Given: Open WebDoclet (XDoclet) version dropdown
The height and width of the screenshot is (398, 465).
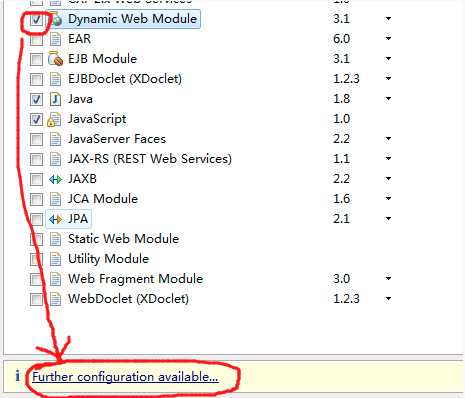Looking at the screenshot, I should tap(388, 299).
